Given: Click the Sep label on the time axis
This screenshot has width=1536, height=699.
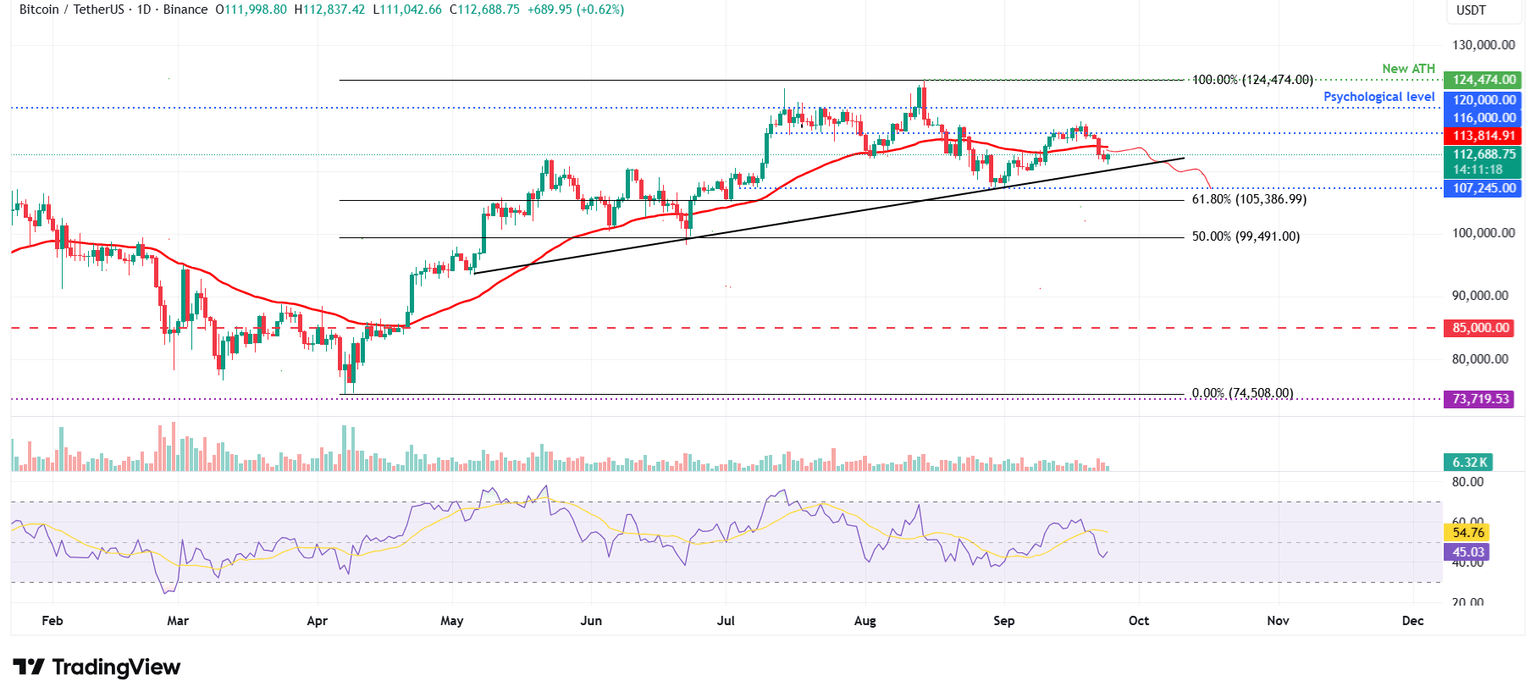Looking at the screenshot, I should (x=1004, y=621).
